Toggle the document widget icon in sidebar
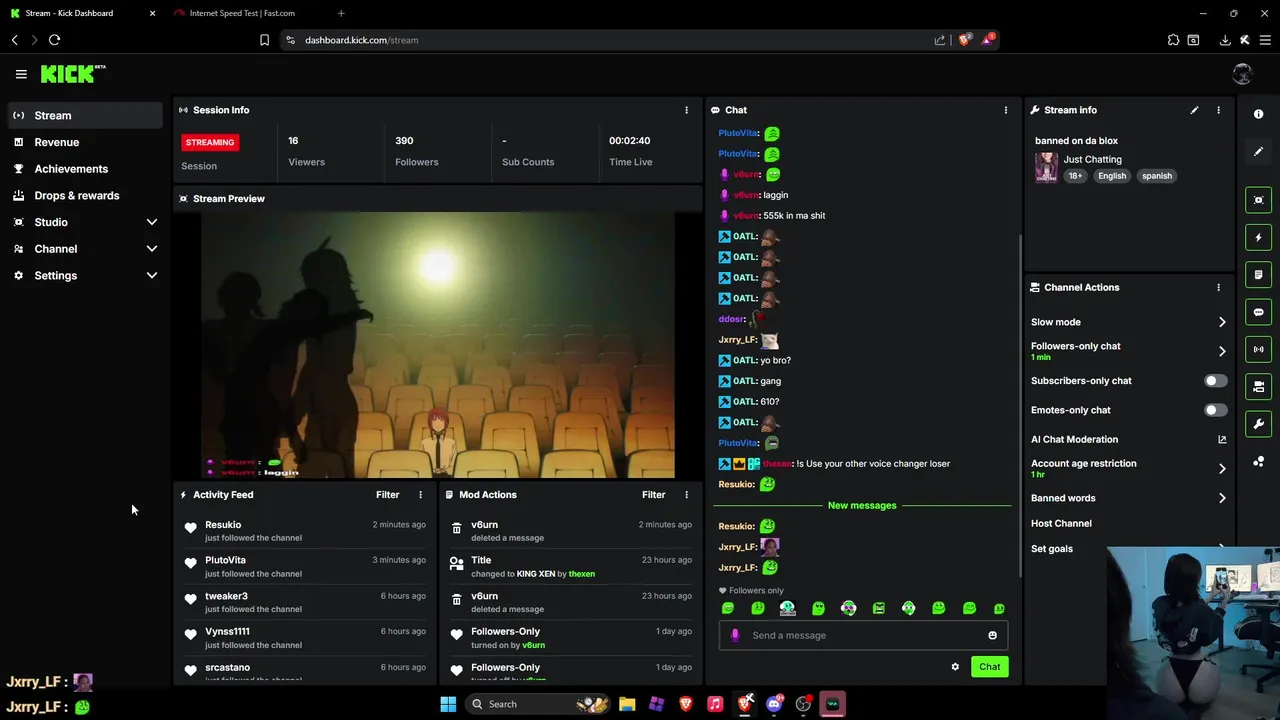The height and width of the screenshot is (720, 1280). [x=1259, y=275]
